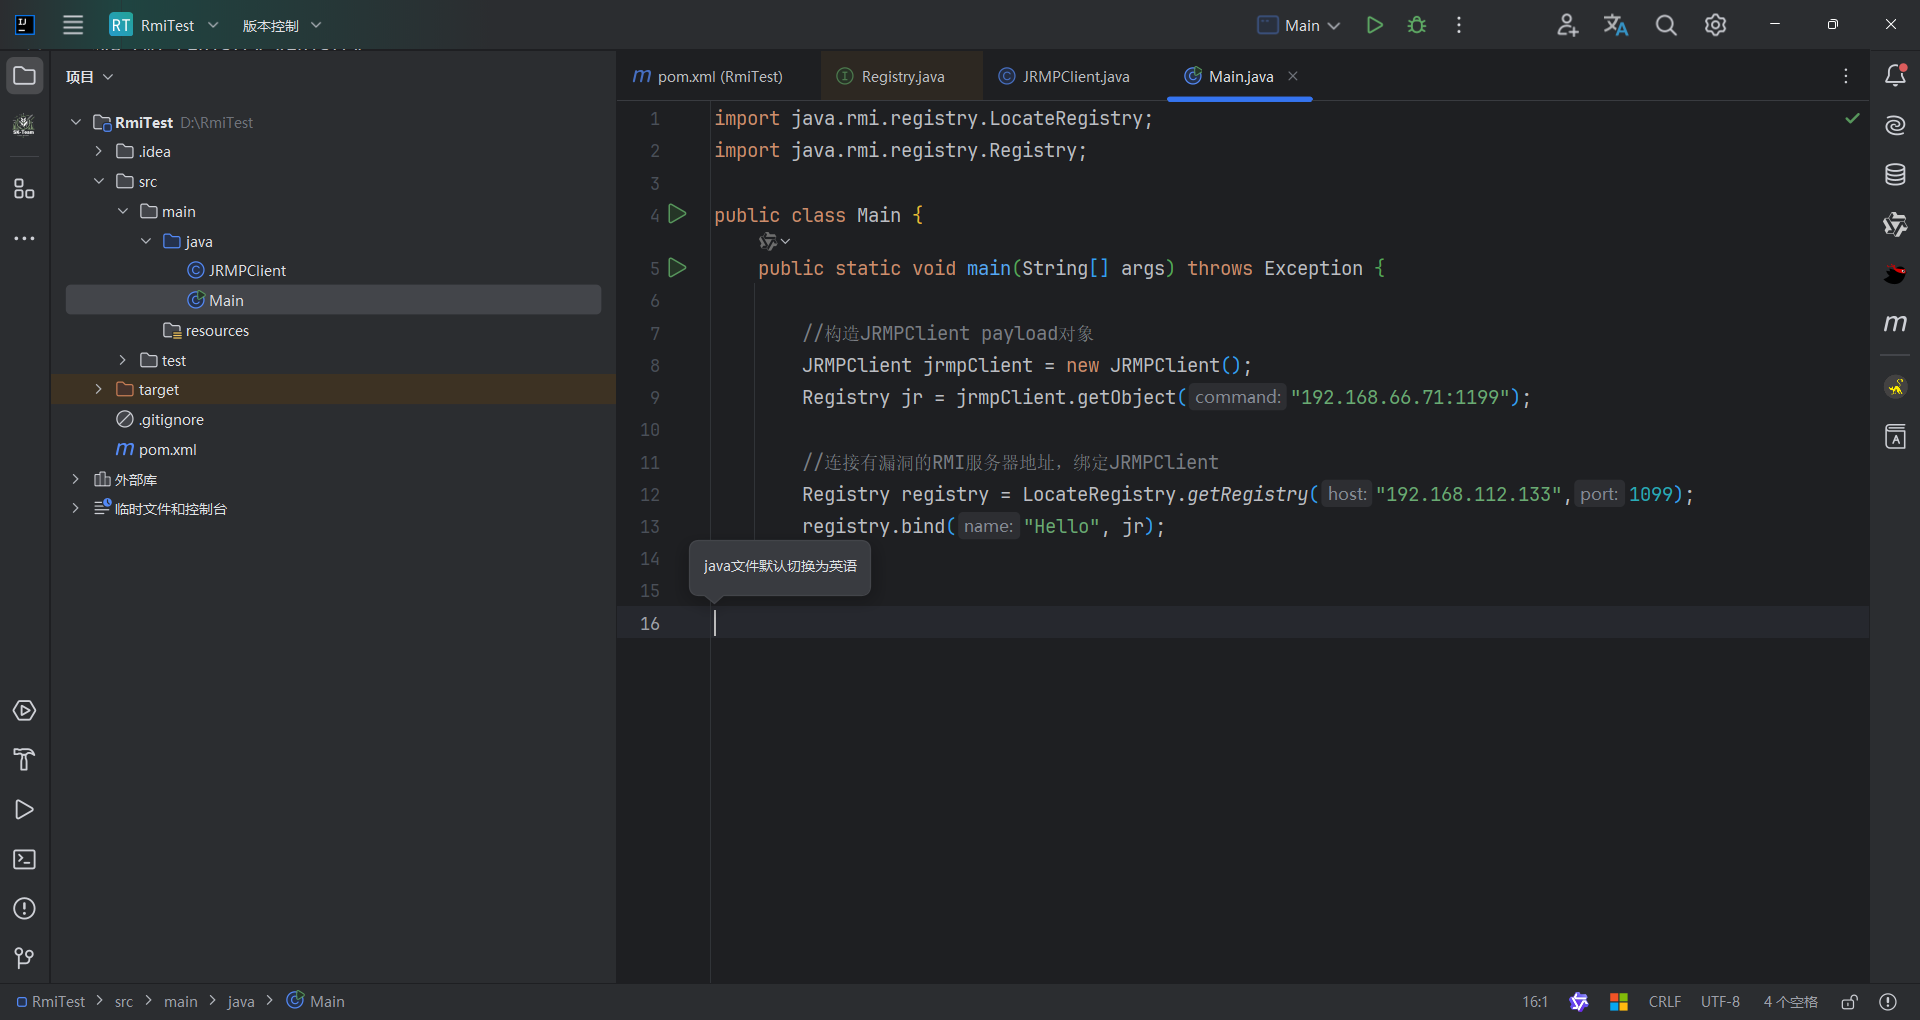Open the status bar problems indicator
This screenshot has width=1920, height=1020.
click(x=1888, y=1002)
